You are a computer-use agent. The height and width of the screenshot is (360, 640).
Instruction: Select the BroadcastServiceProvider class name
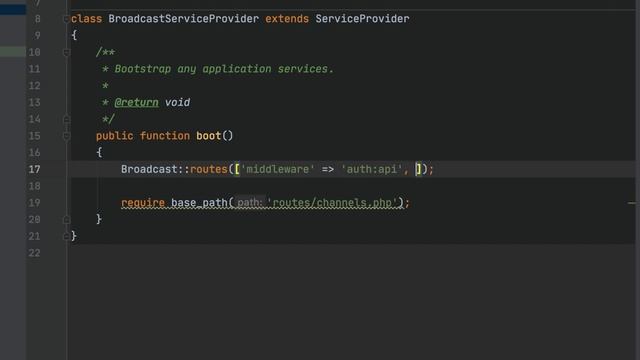(x=183, y=19)
